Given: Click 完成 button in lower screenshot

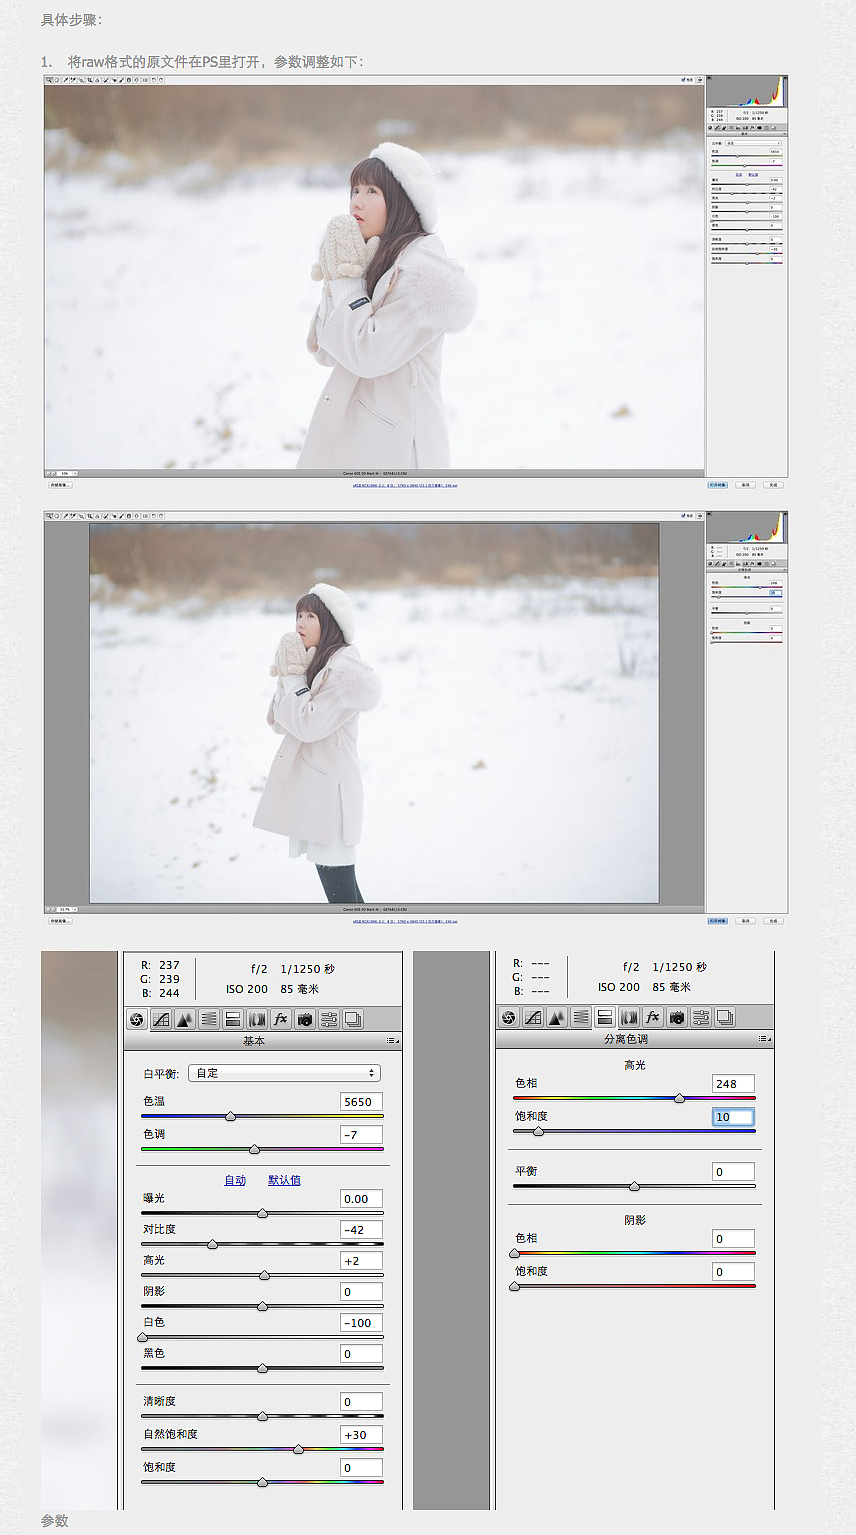Looking at the screenshot, I should 773,921.
